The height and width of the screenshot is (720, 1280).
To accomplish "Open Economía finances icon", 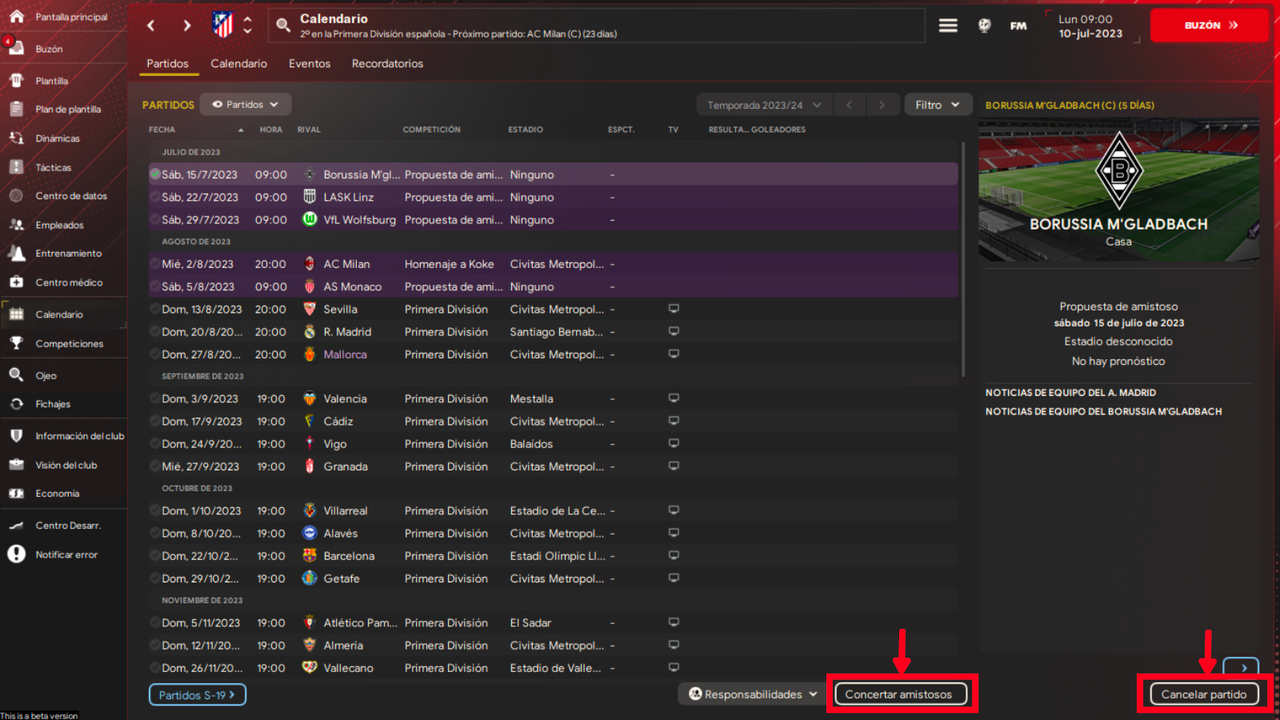I will click(16, 493).
